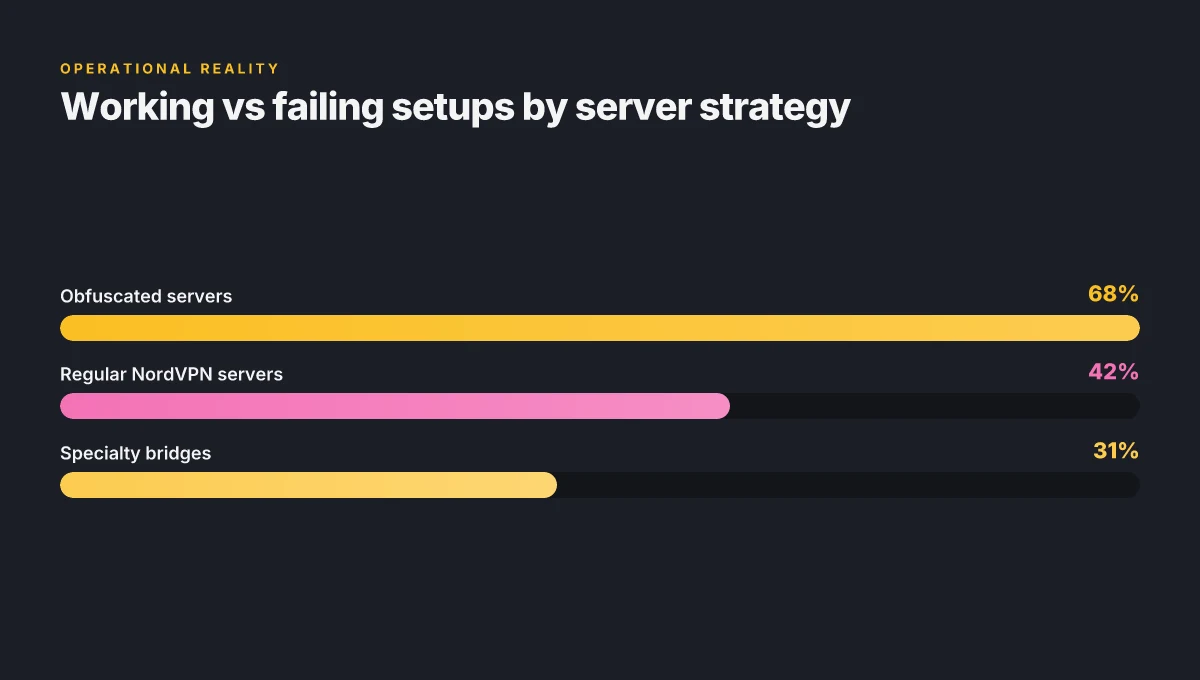Click the unfilled track of Specialty bridges bar

848,485
